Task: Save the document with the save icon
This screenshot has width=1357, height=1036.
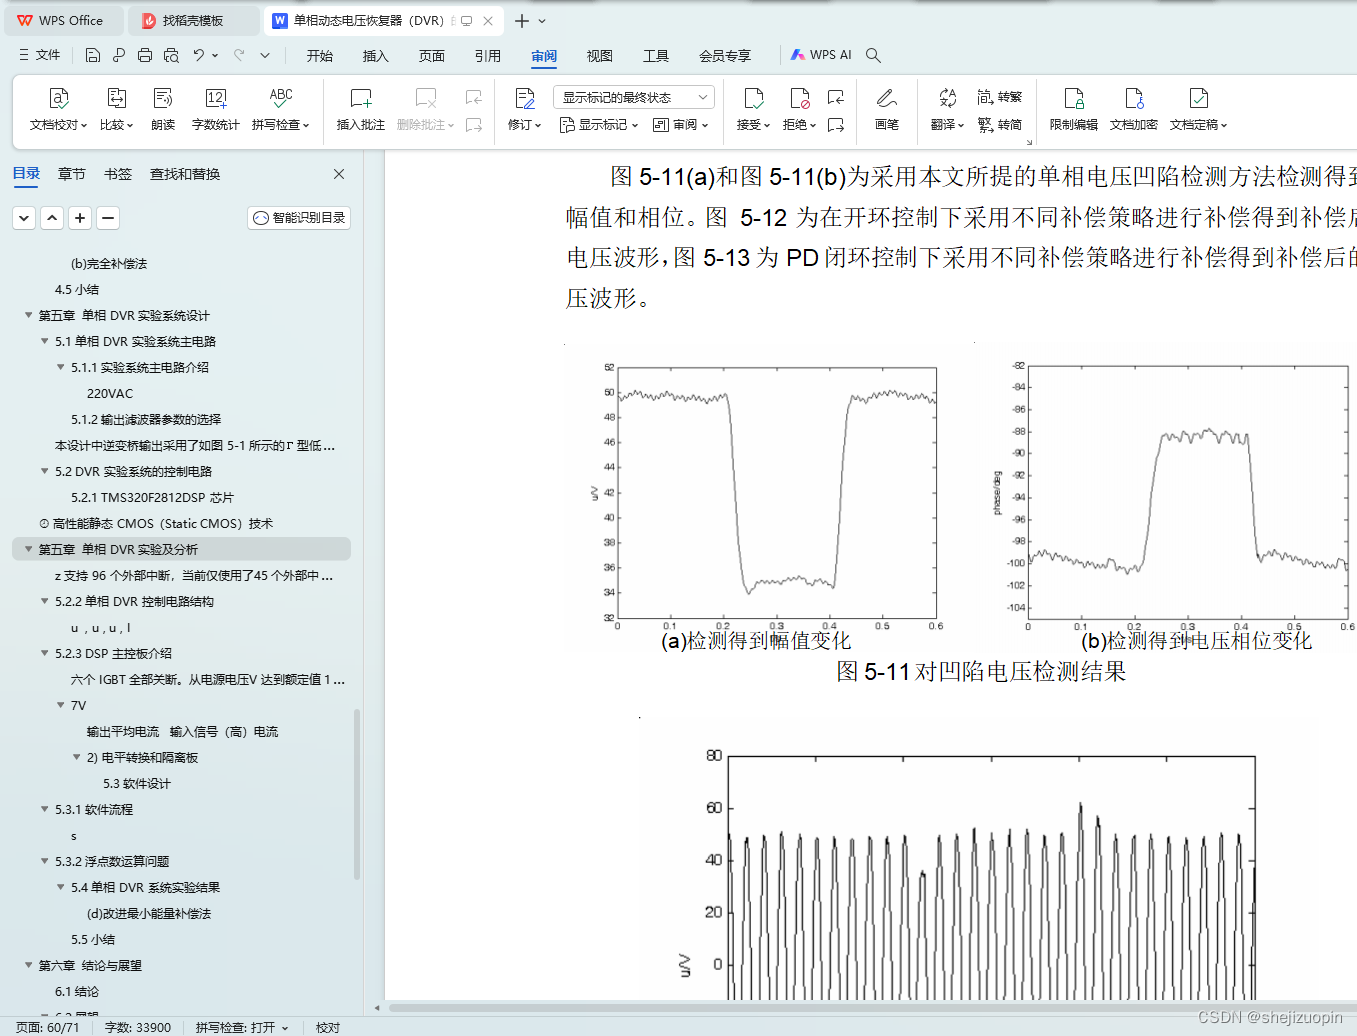Action: click(x=92, y=55)
